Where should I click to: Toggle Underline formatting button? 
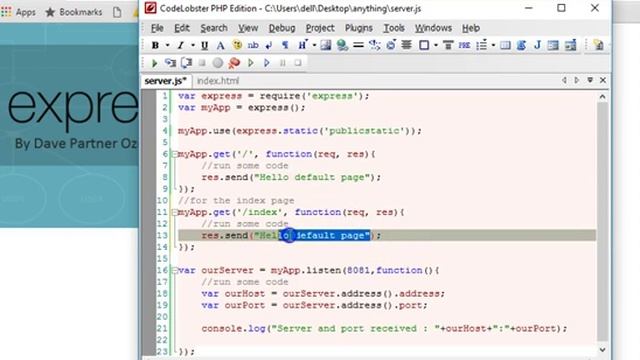point(204,45)
